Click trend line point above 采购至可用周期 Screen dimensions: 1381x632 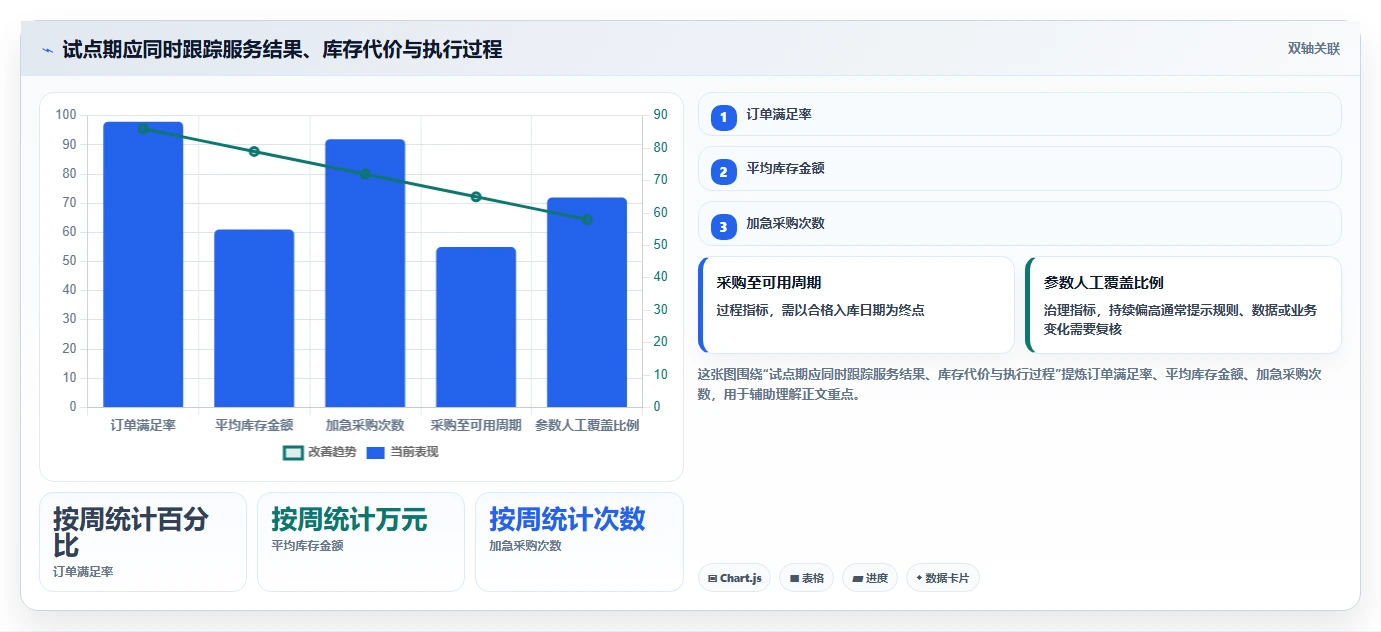tap(476, 197)
